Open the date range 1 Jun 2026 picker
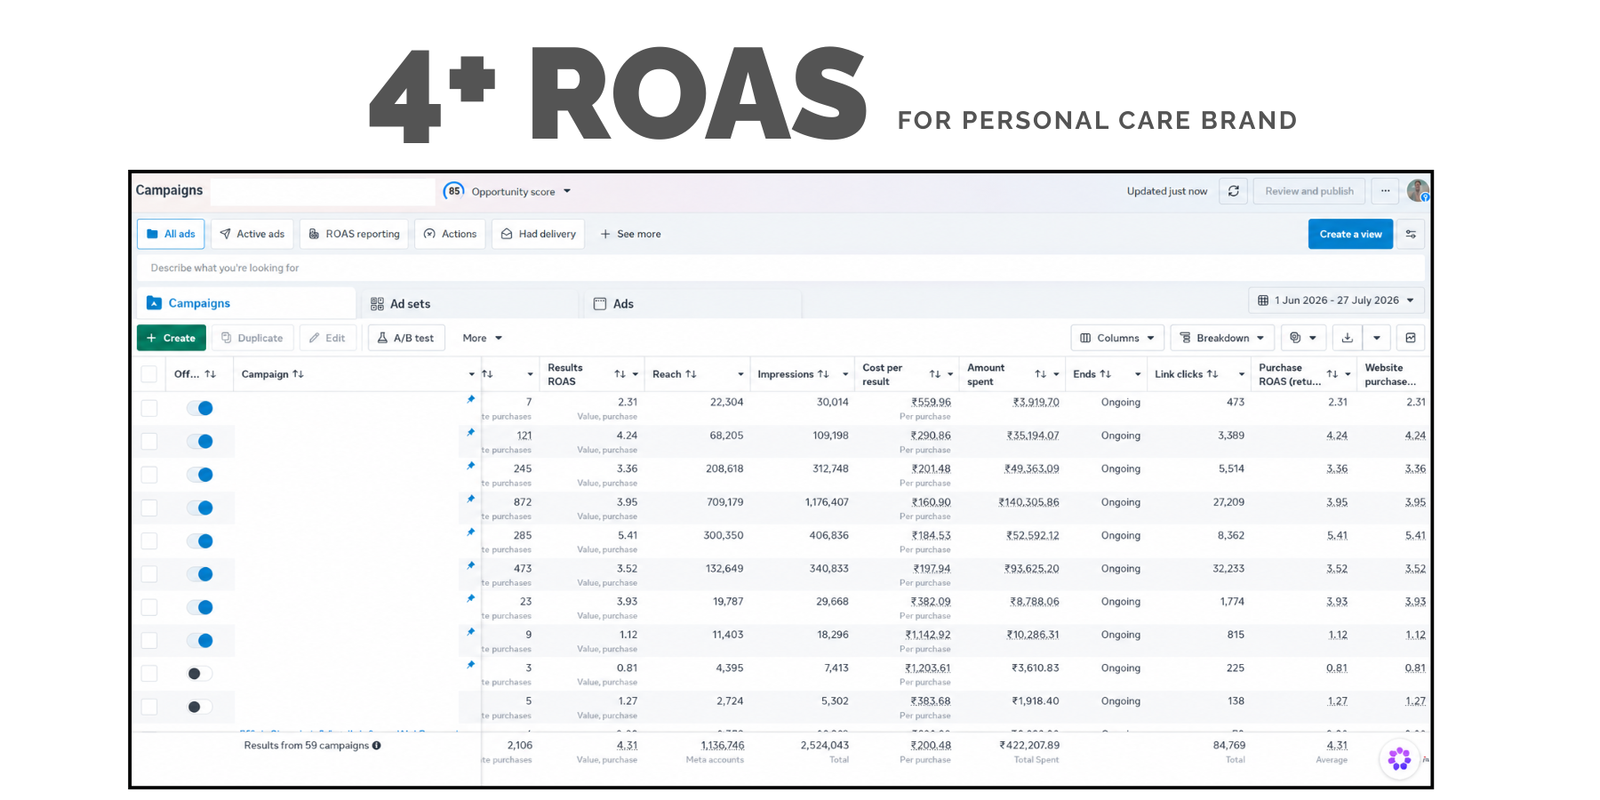The height and width of the screenshot is (800, 1600). click(x=1336, y=300)
